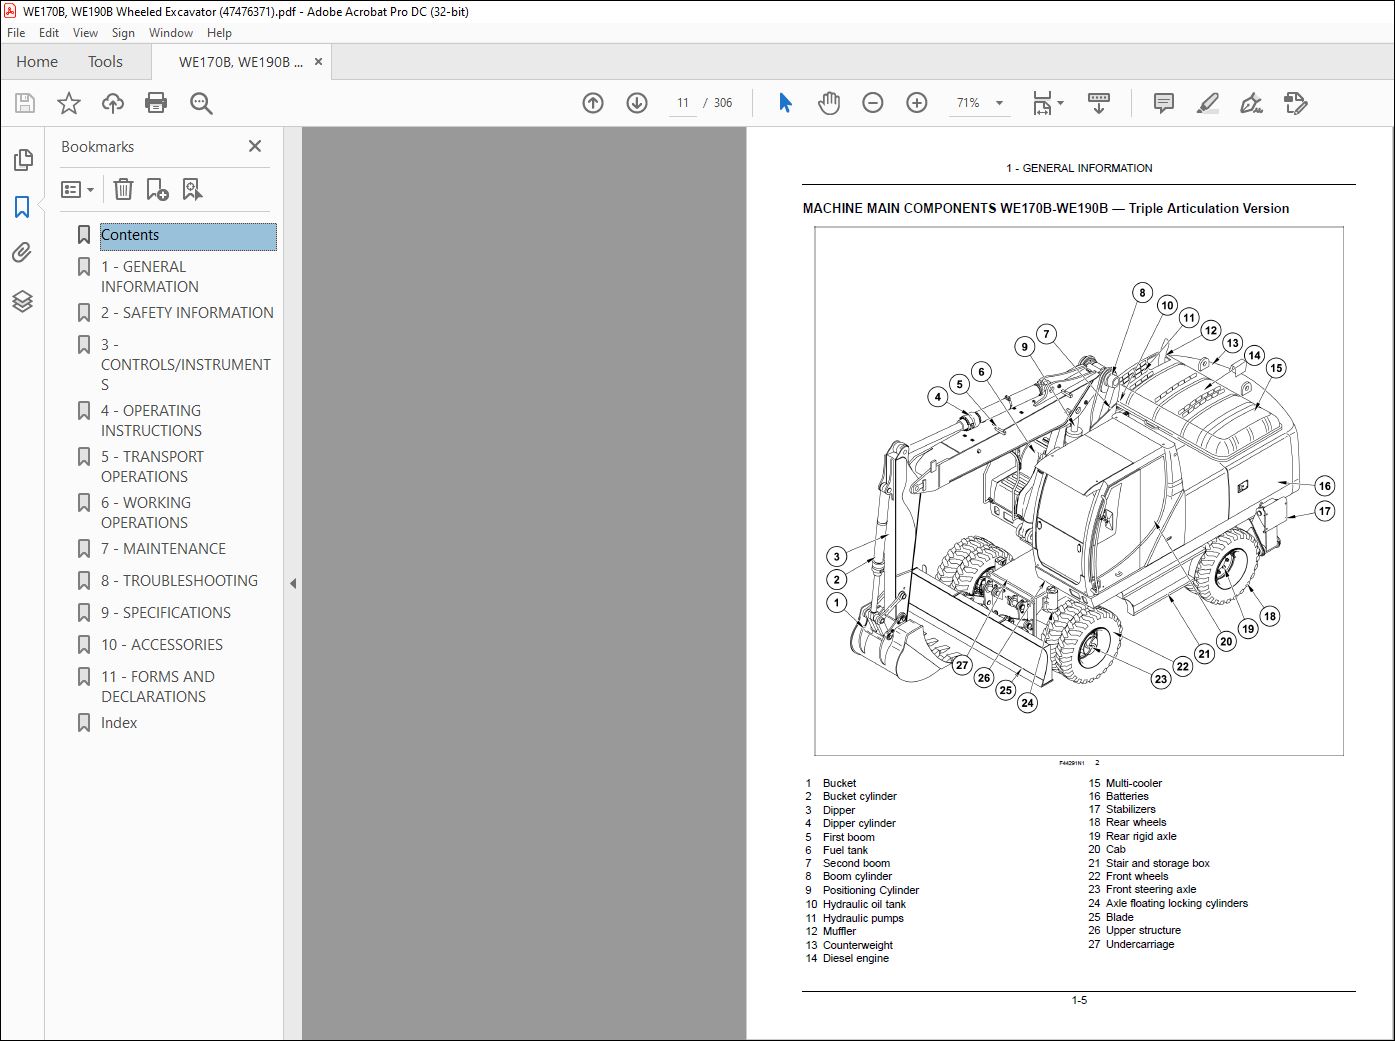Zoom in with the plus button
Image resolution: width=1395 pixels, height=1041 pixels.
point(917,103)
